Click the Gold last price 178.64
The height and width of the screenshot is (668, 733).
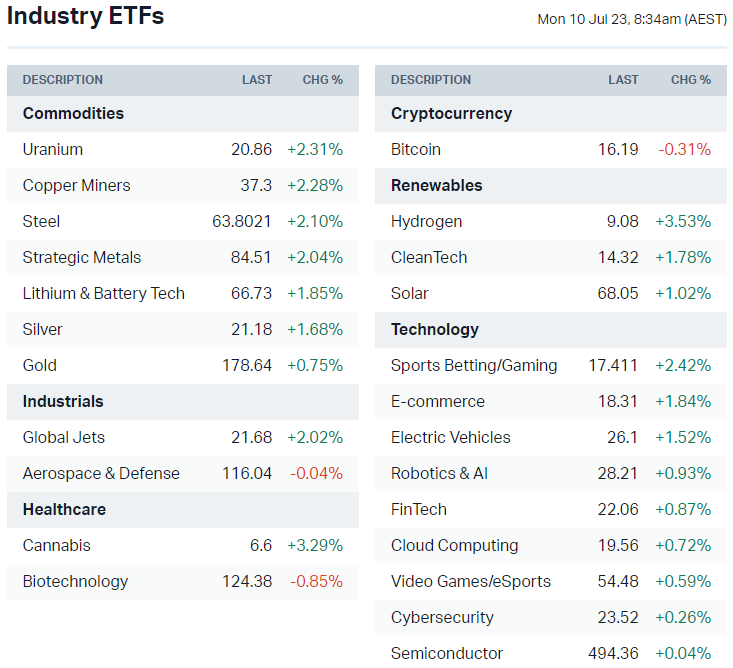click(247, 366)
